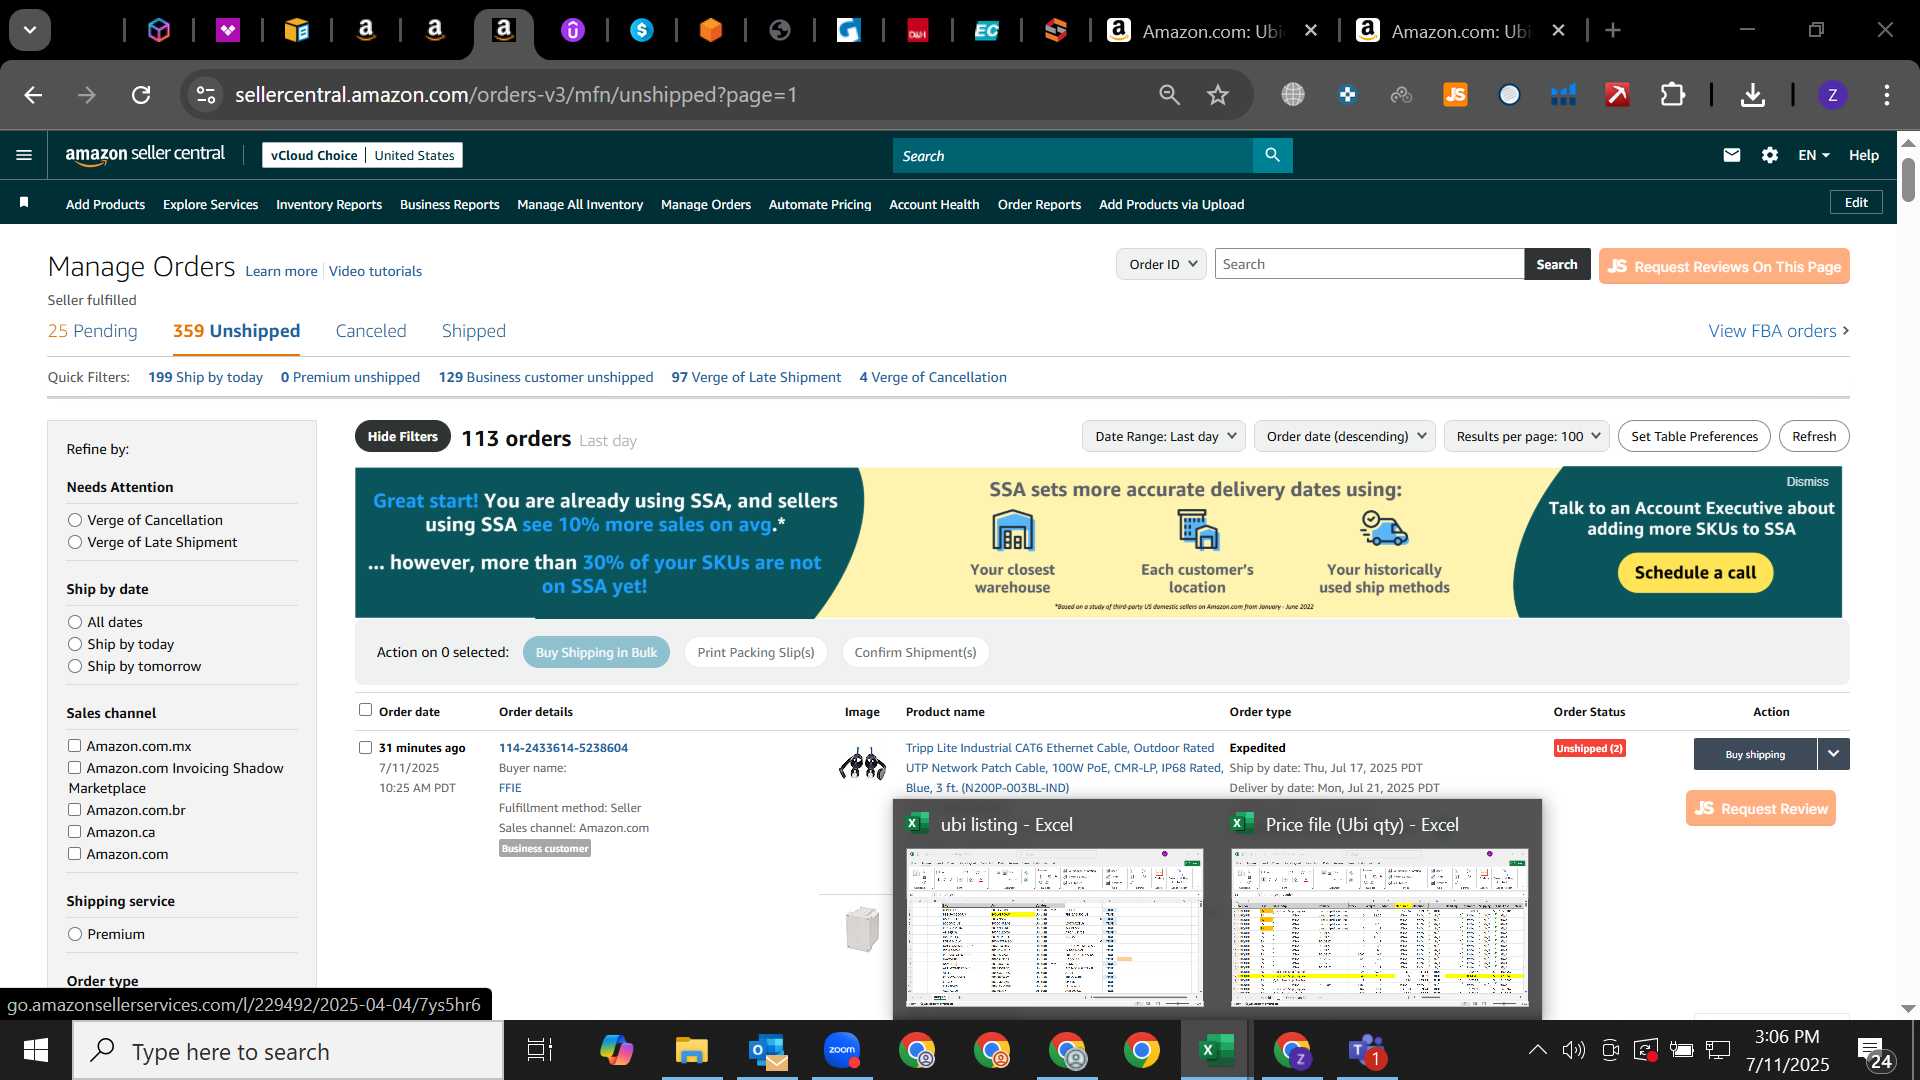Select Ship by tomorrow radio option
The width and height of the screenshot is (1920, 1080).
pyautogui.click(x=75, y=666)
